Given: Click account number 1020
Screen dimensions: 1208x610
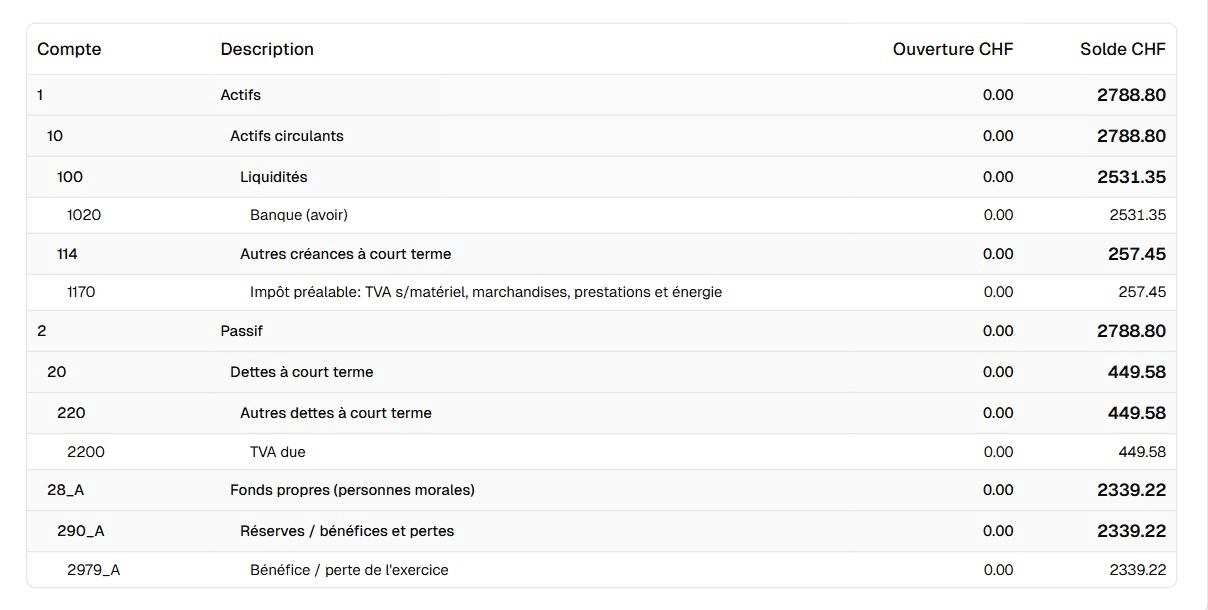Looking at the screenshot, I should click(x=84, y=215).
